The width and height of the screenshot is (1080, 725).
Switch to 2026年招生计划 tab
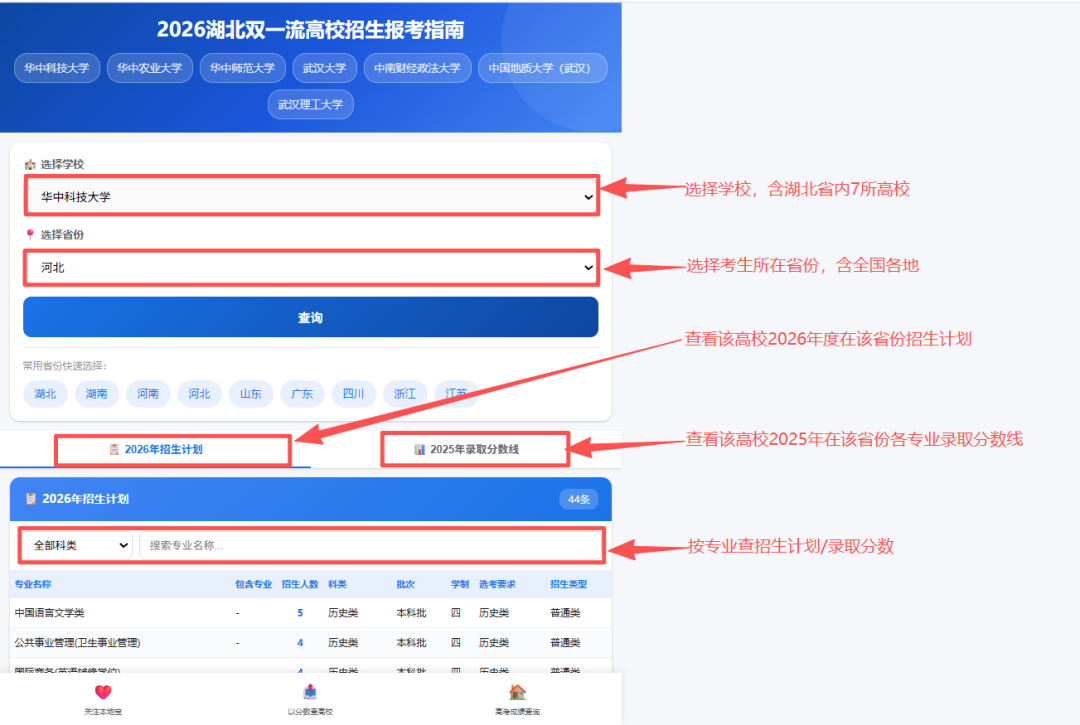pos(156,450)
